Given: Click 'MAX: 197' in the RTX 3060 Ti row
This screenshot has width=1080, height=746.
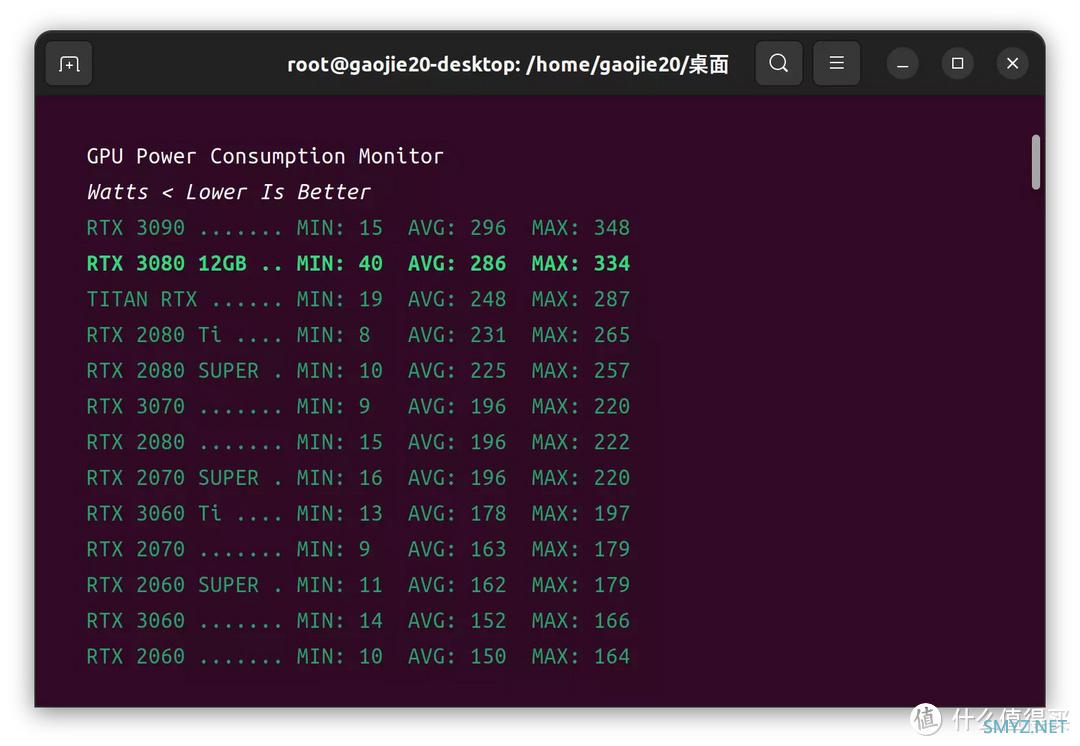Looking at the screenshot, I should [x=581, y=514].
